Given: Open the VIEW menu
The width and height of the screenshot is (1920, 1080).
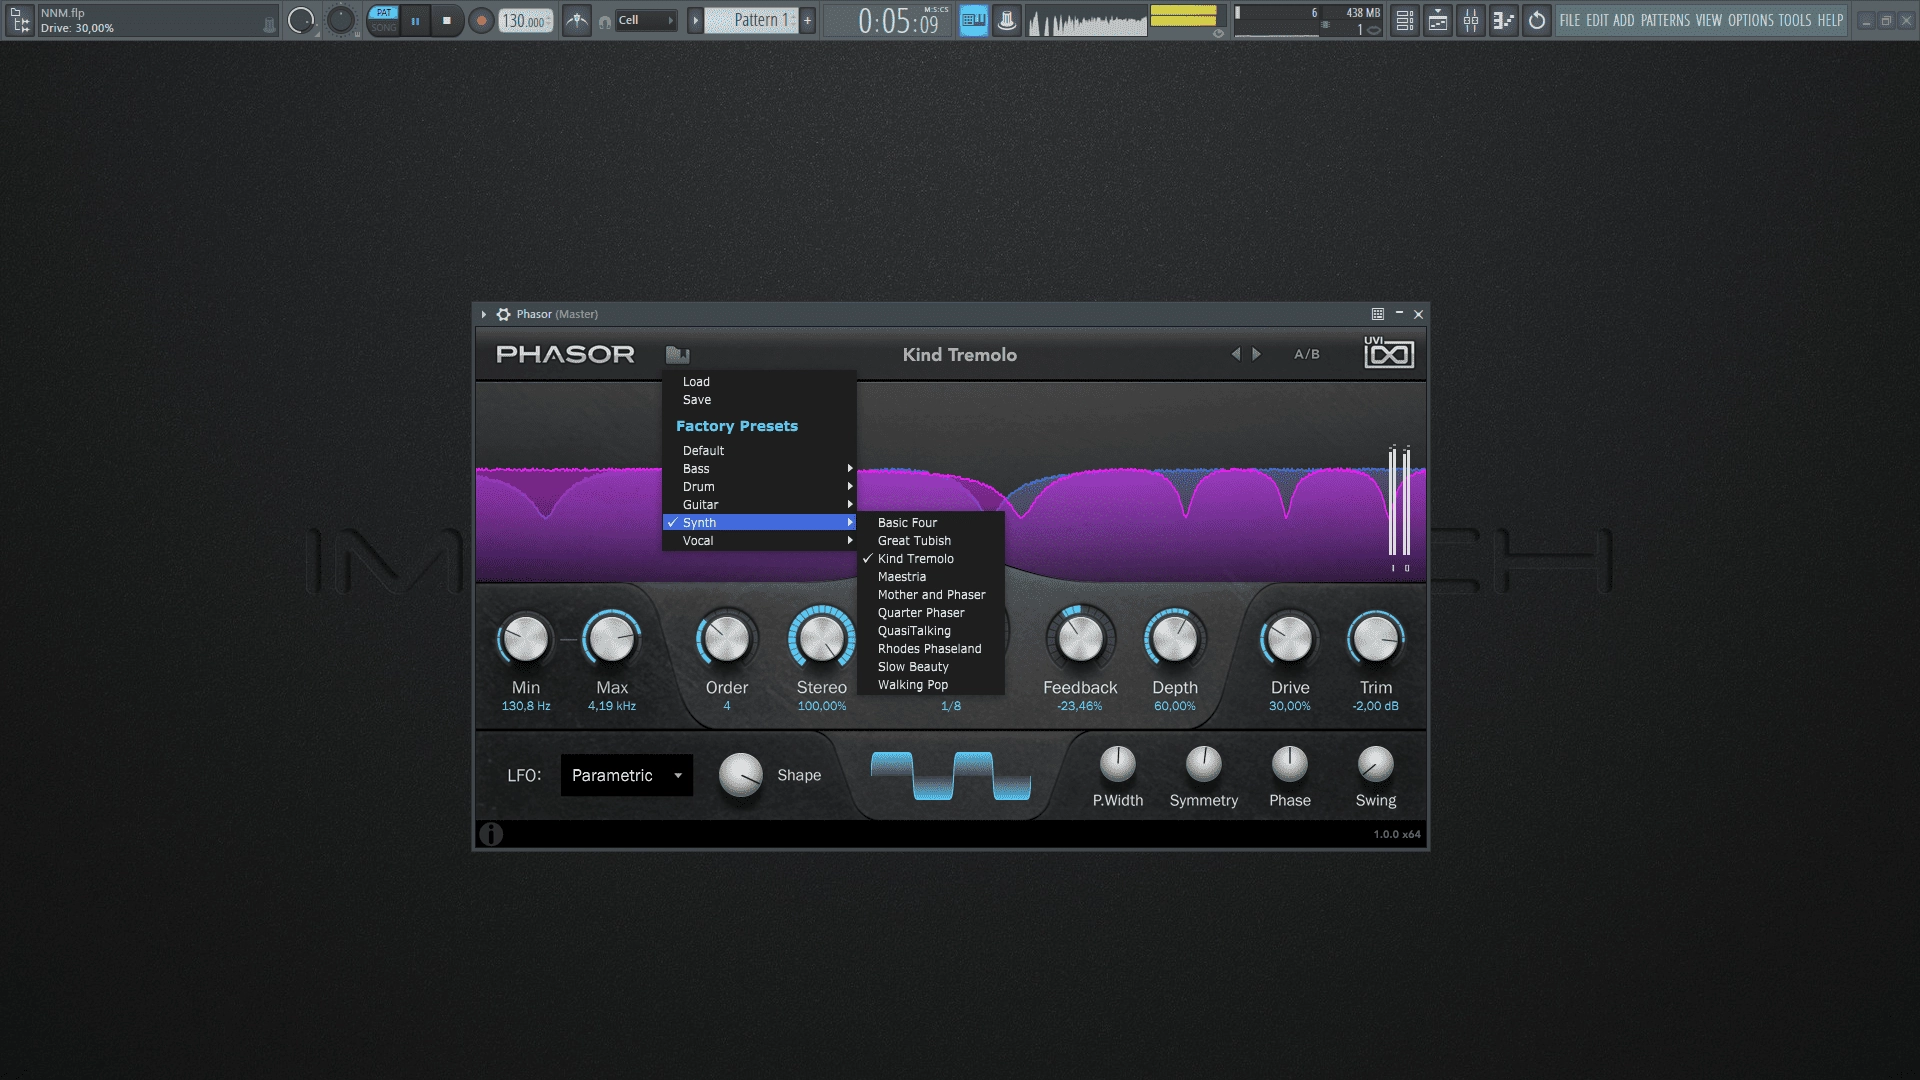Looking at the screenshot, I should tap(1709, 20).
